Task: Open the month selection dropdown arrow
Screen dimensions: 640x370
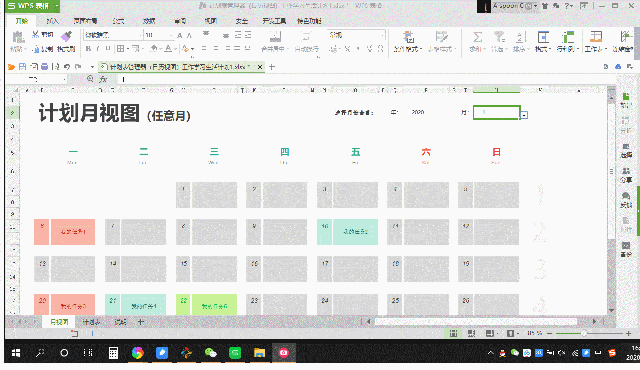Action: [524, 115]
